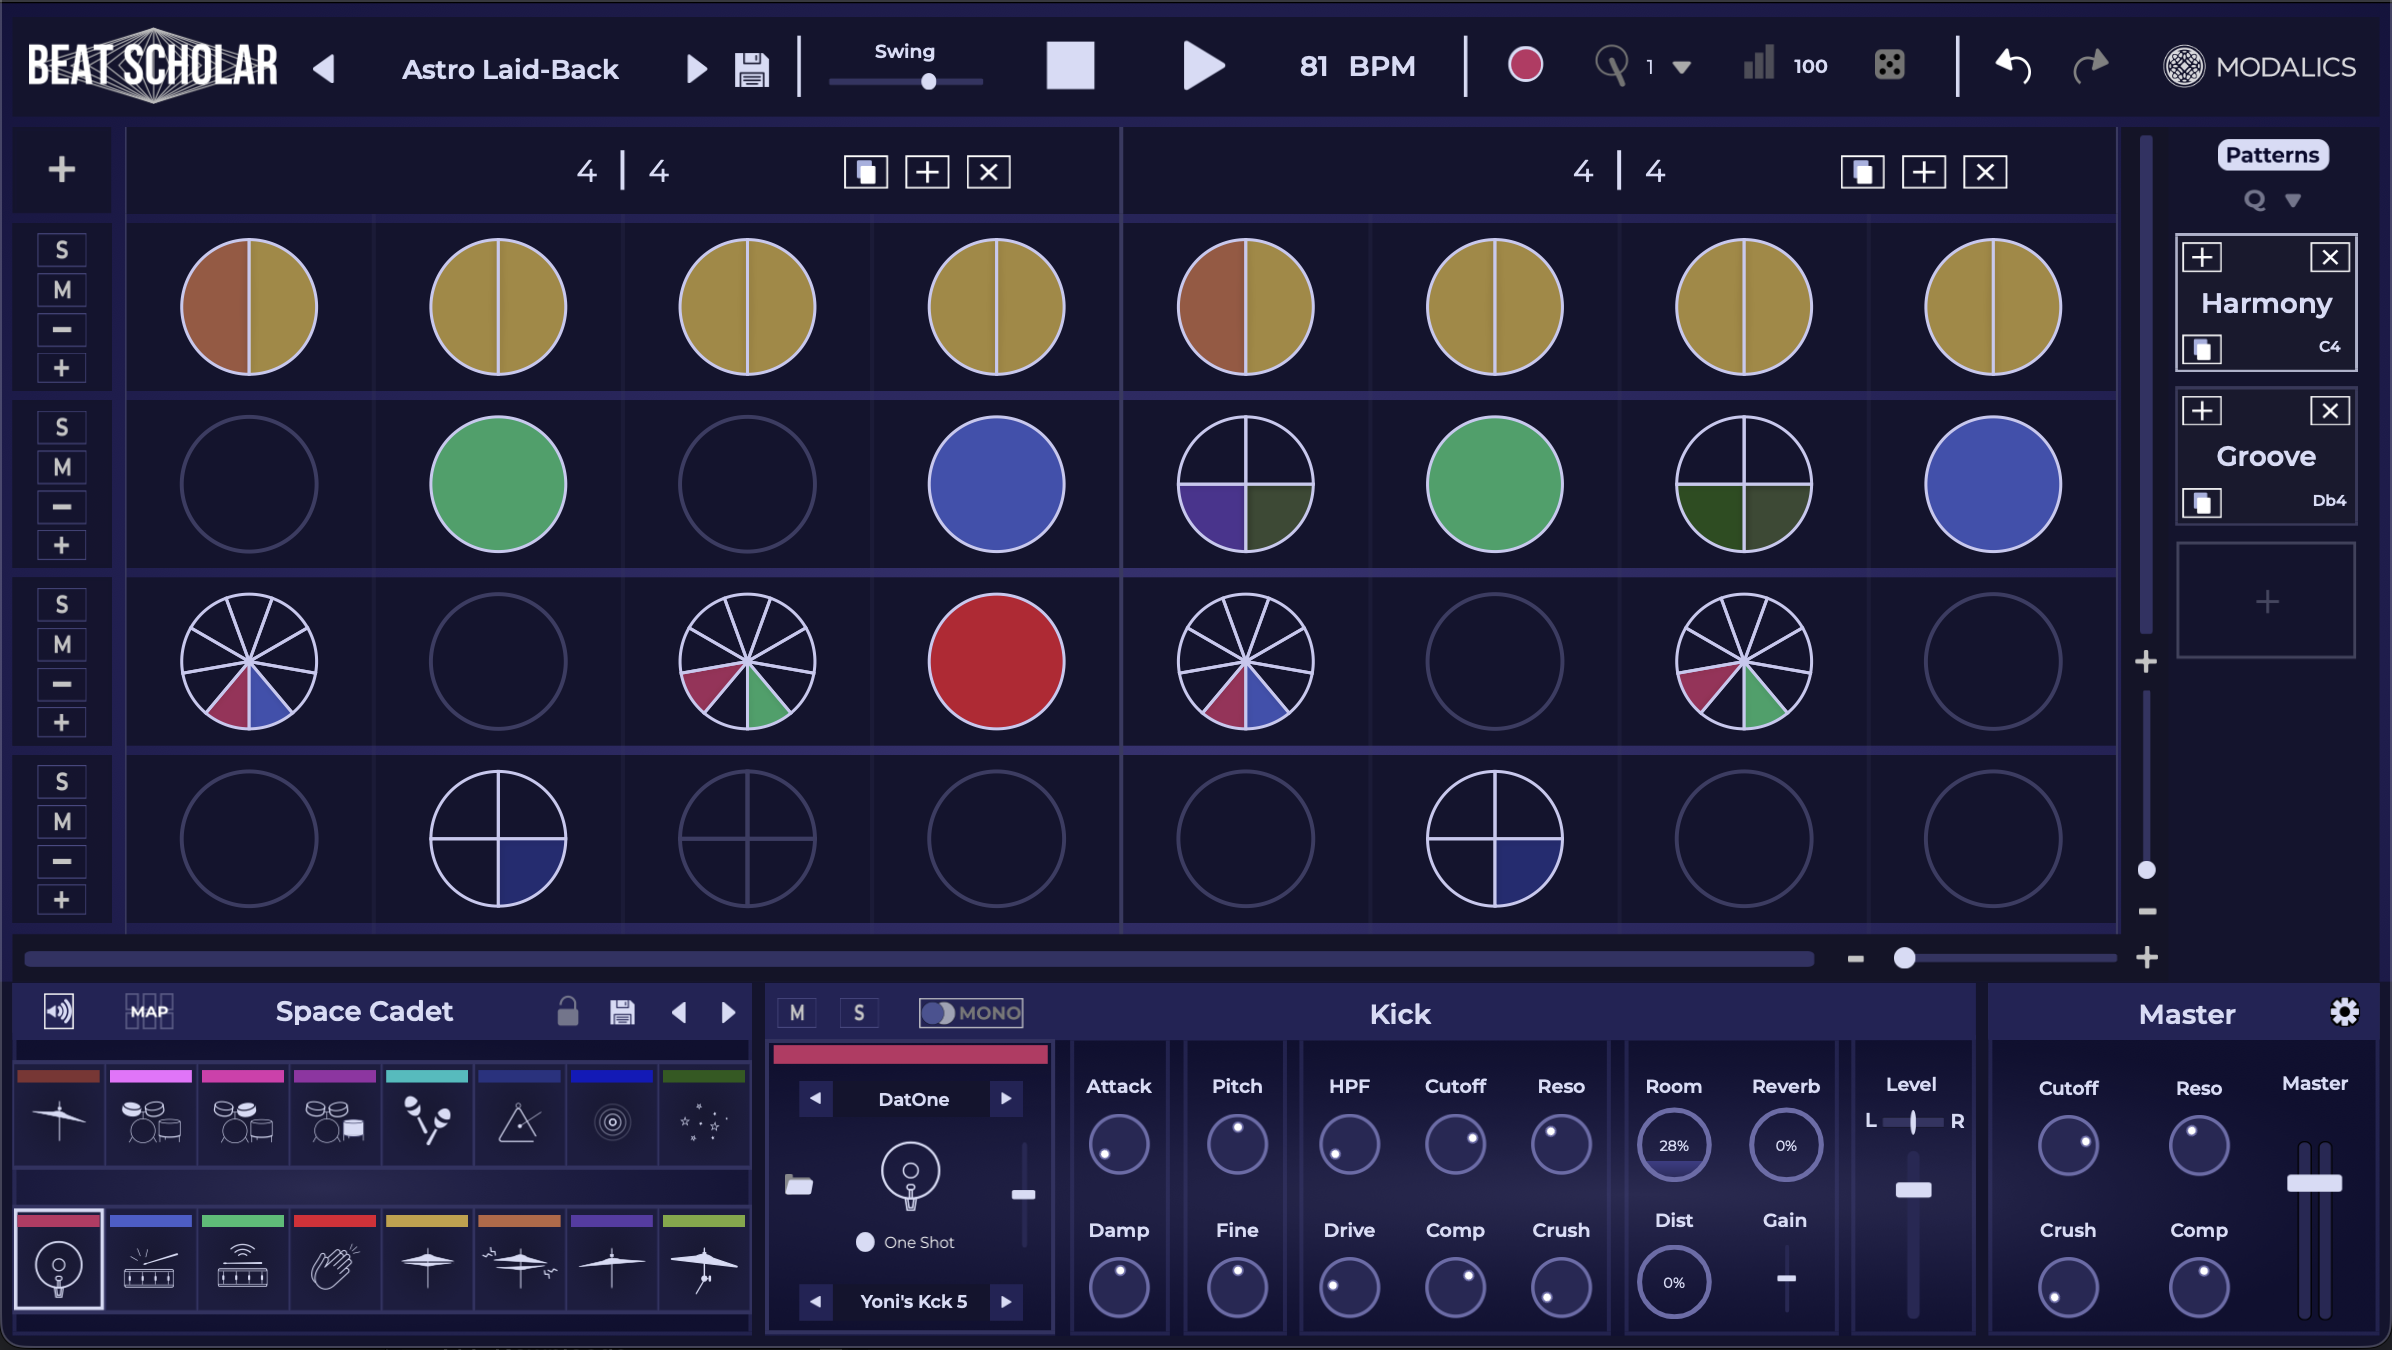The height and width of the screenshot is (1350, 2392).
Task: Solo the top drum row
Action: (61, 249)
